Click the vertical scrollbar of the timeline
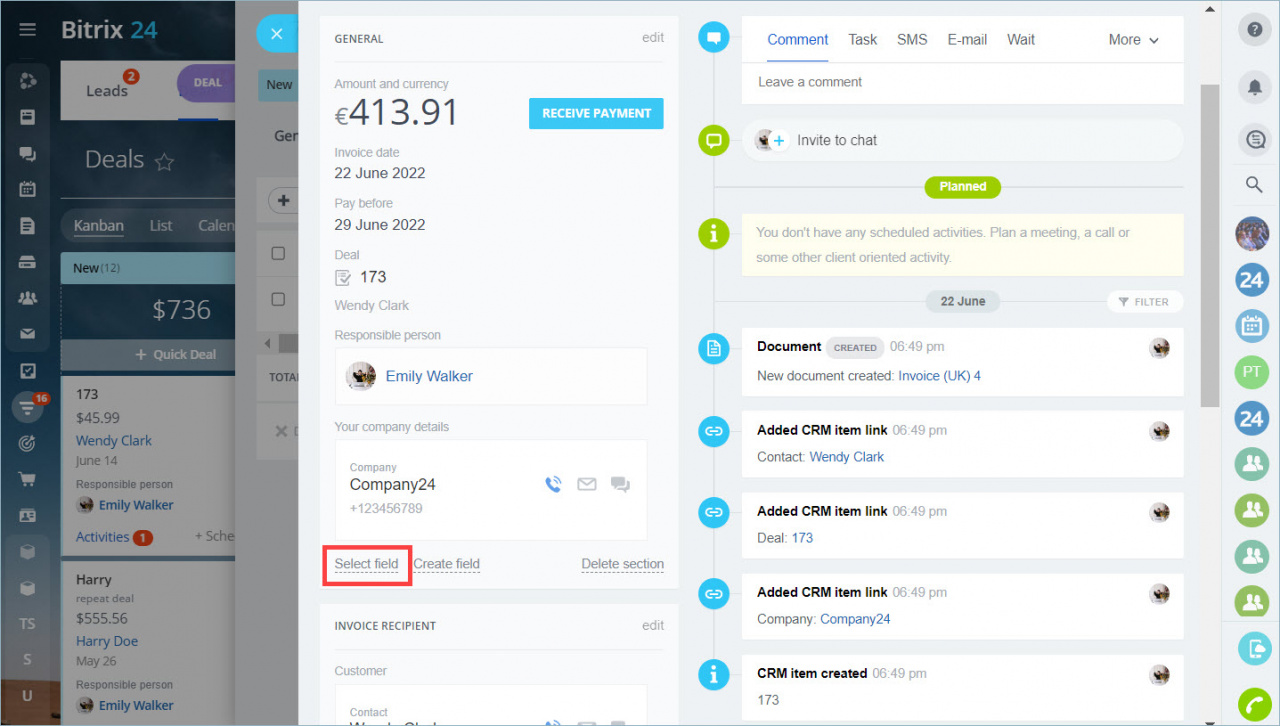This screenshot has width=1280, height=726. 1209,245
